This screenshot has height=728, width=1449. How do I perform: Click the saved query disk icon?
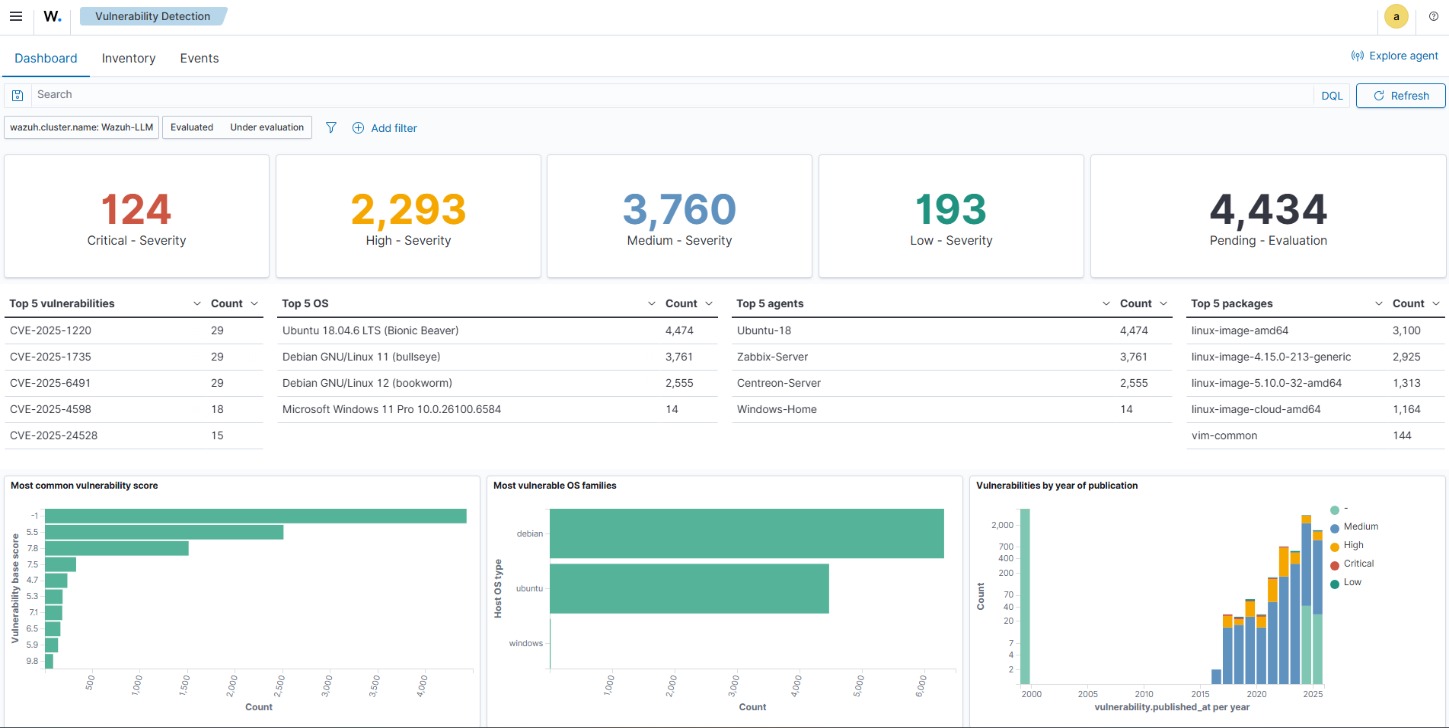pyautogui.click(x=17, y=95)
